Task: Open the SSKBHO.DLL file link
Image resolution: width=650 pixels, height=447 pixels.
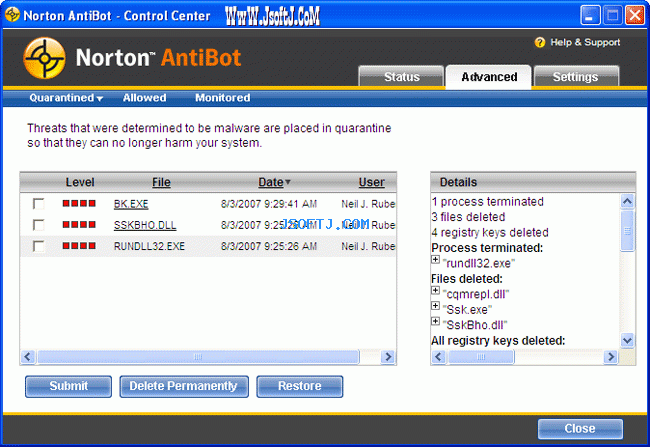Action: 145,225
